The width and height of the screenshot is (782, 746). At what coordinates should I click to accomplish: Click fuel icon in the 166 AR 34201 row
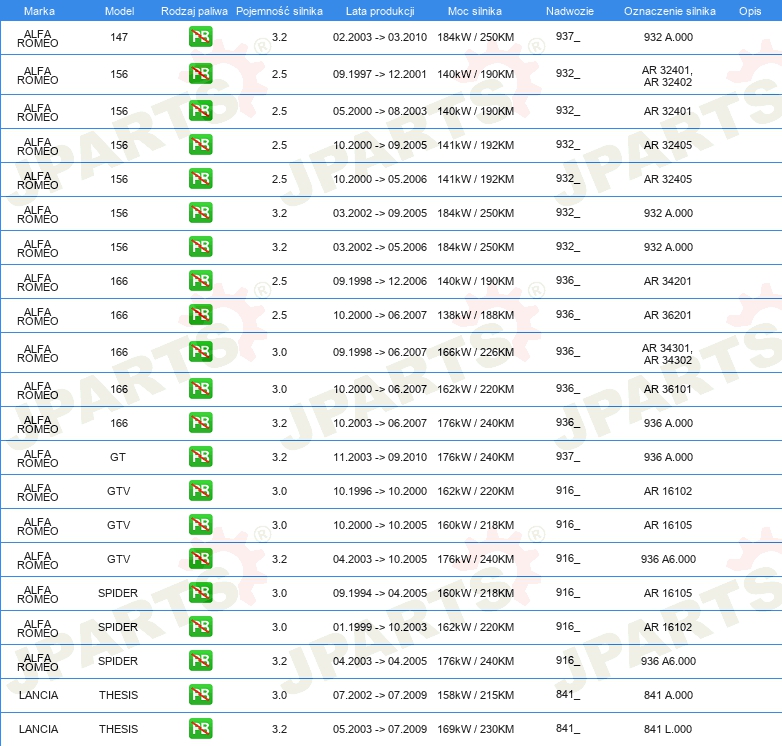(x=200, y=281)
